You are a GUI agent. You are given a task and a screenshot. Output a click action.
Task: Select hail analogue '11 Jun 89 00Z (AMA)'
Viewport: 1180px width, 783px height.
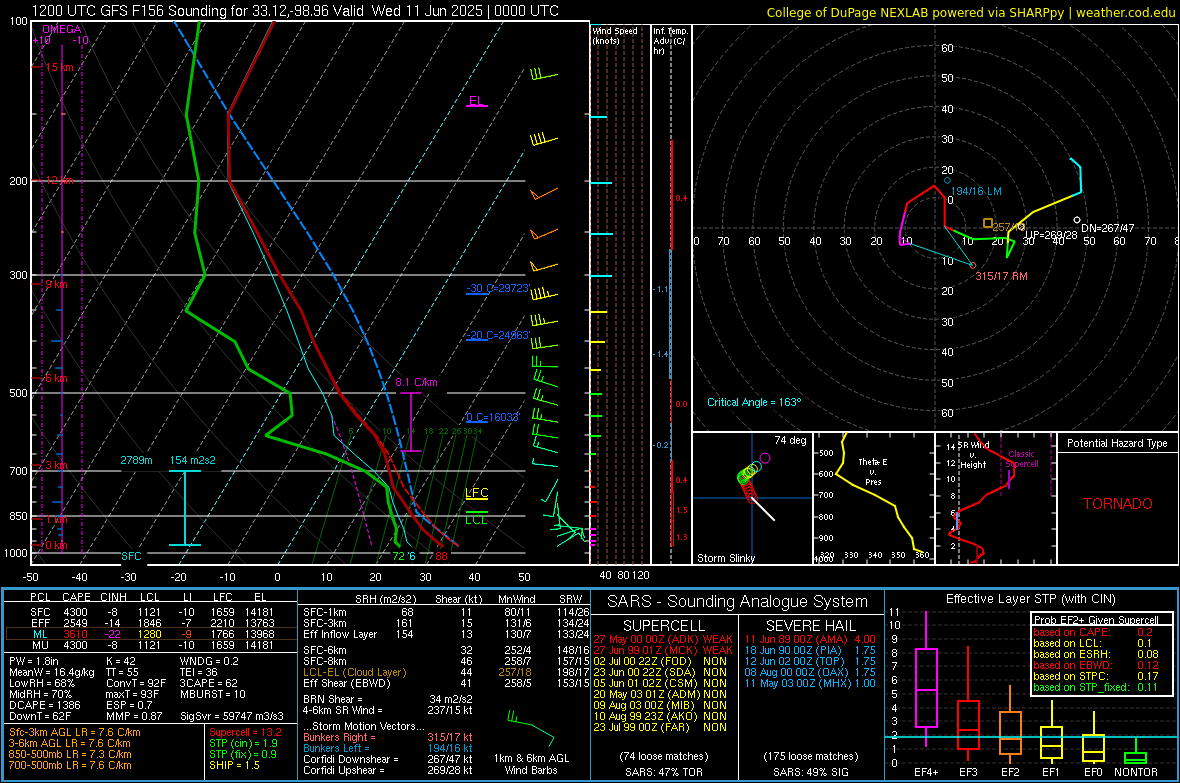tap(796, 639)
